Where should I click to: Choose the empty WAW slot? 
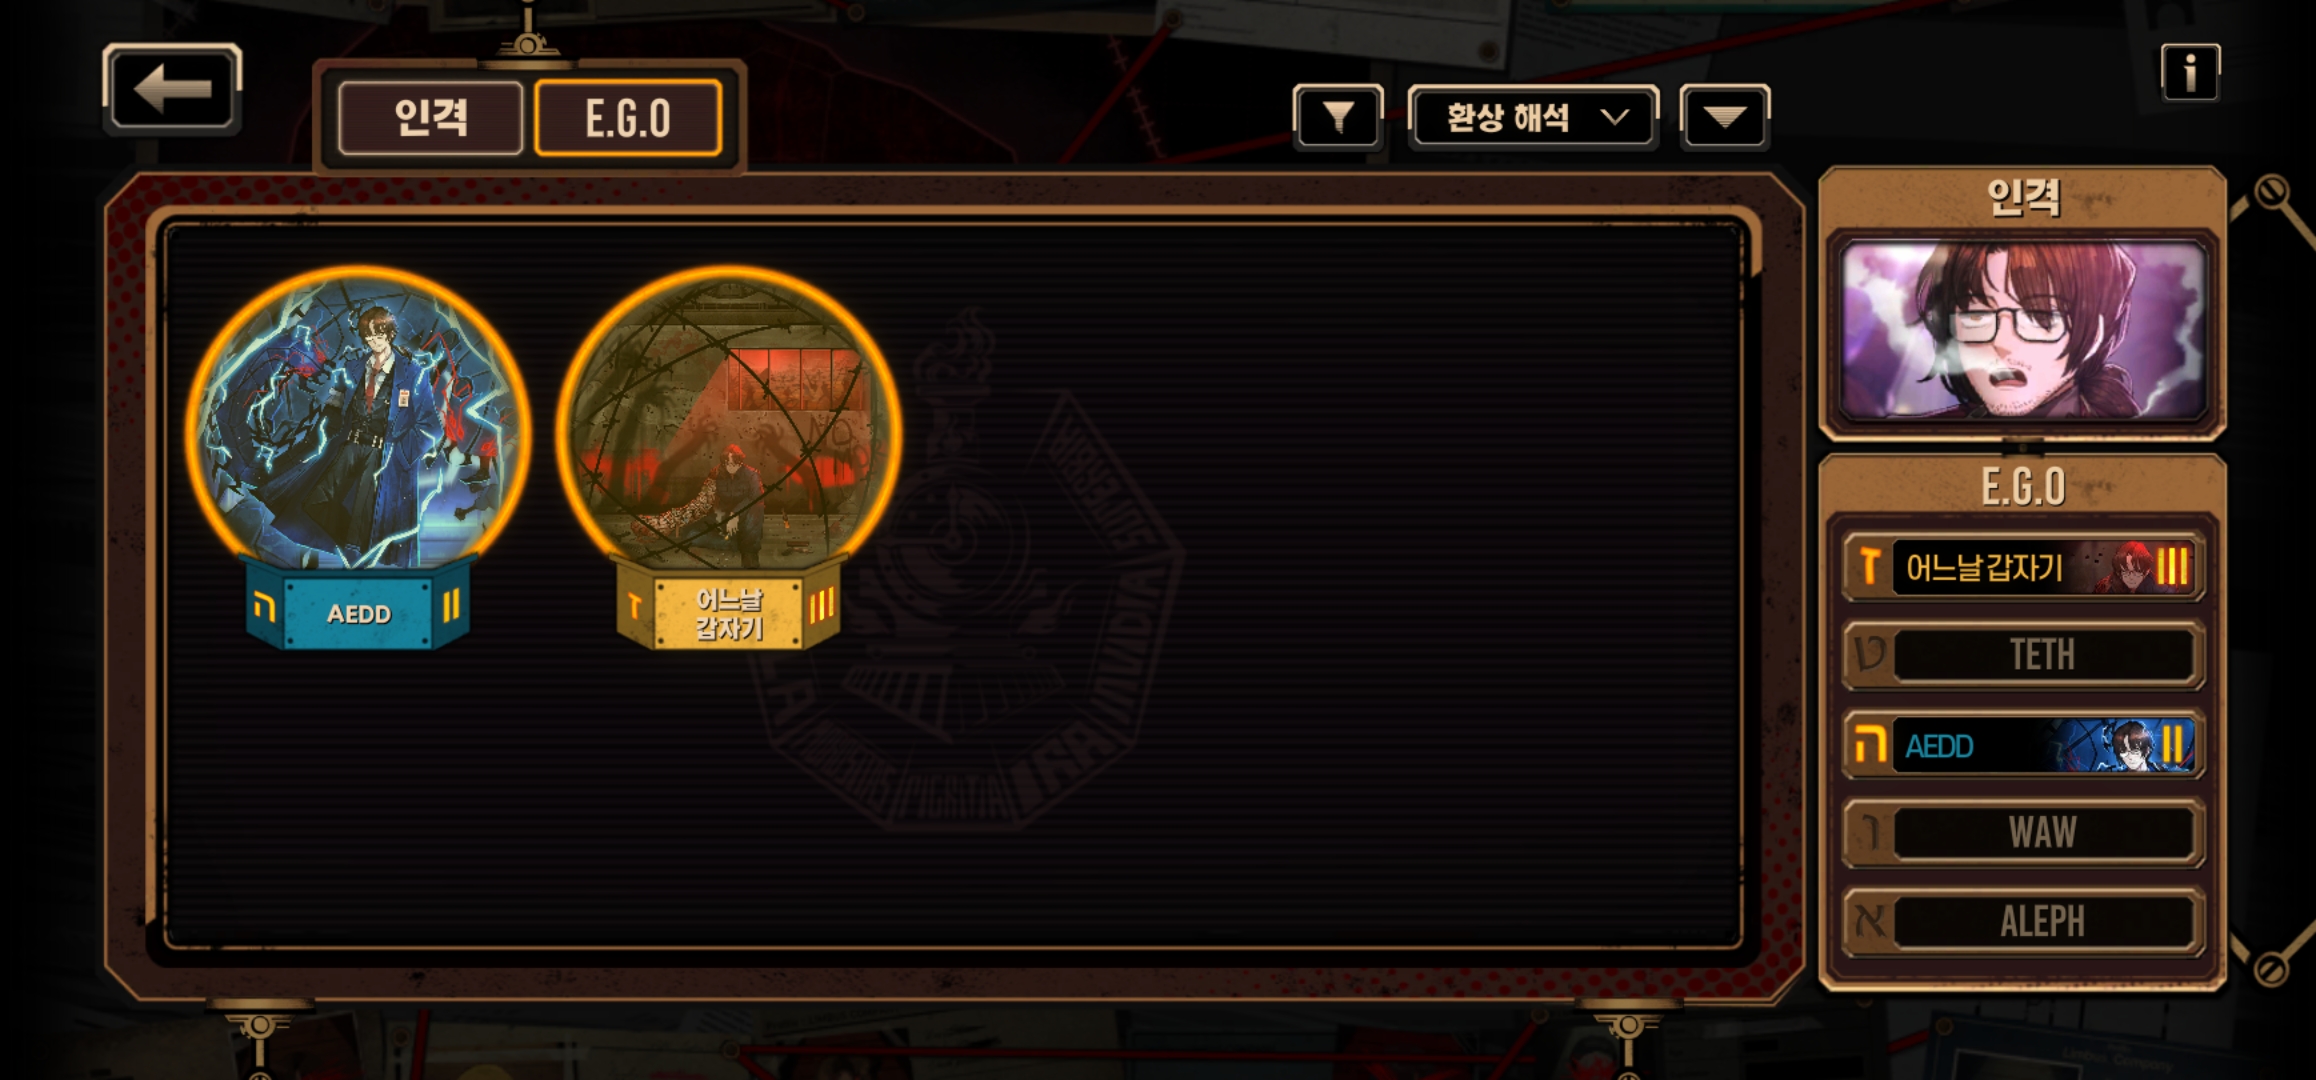(x=2024, y=832)
